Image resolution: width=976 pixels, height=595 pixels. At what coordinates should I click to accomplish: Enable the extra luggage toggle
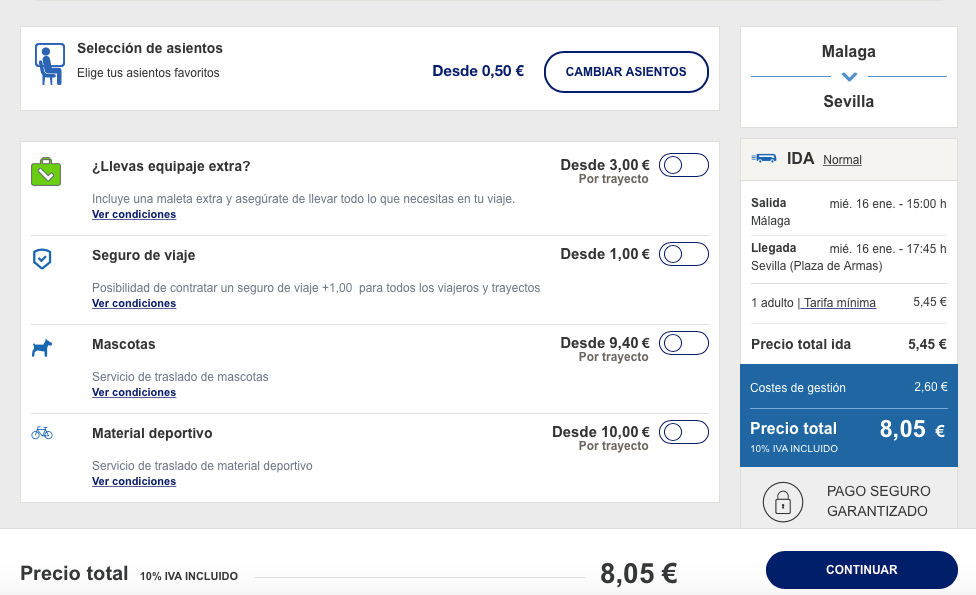pyautogui.click(x=684, y=166)
